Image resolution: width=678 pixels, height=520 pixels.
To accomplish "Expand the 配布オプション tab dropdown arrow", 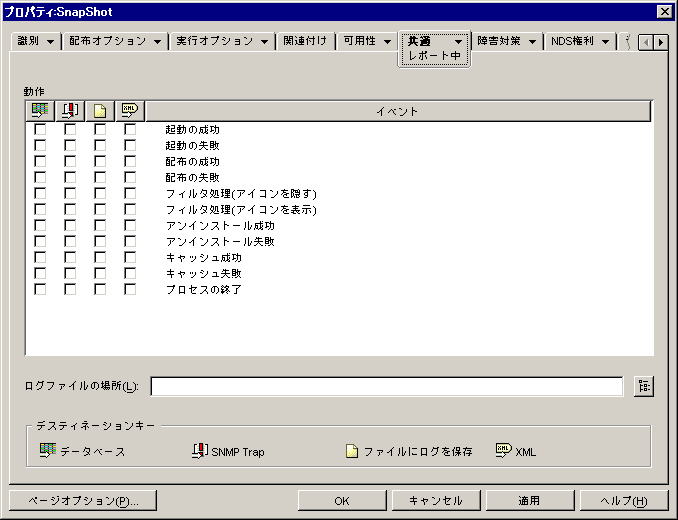I will [x=157, y=42].
